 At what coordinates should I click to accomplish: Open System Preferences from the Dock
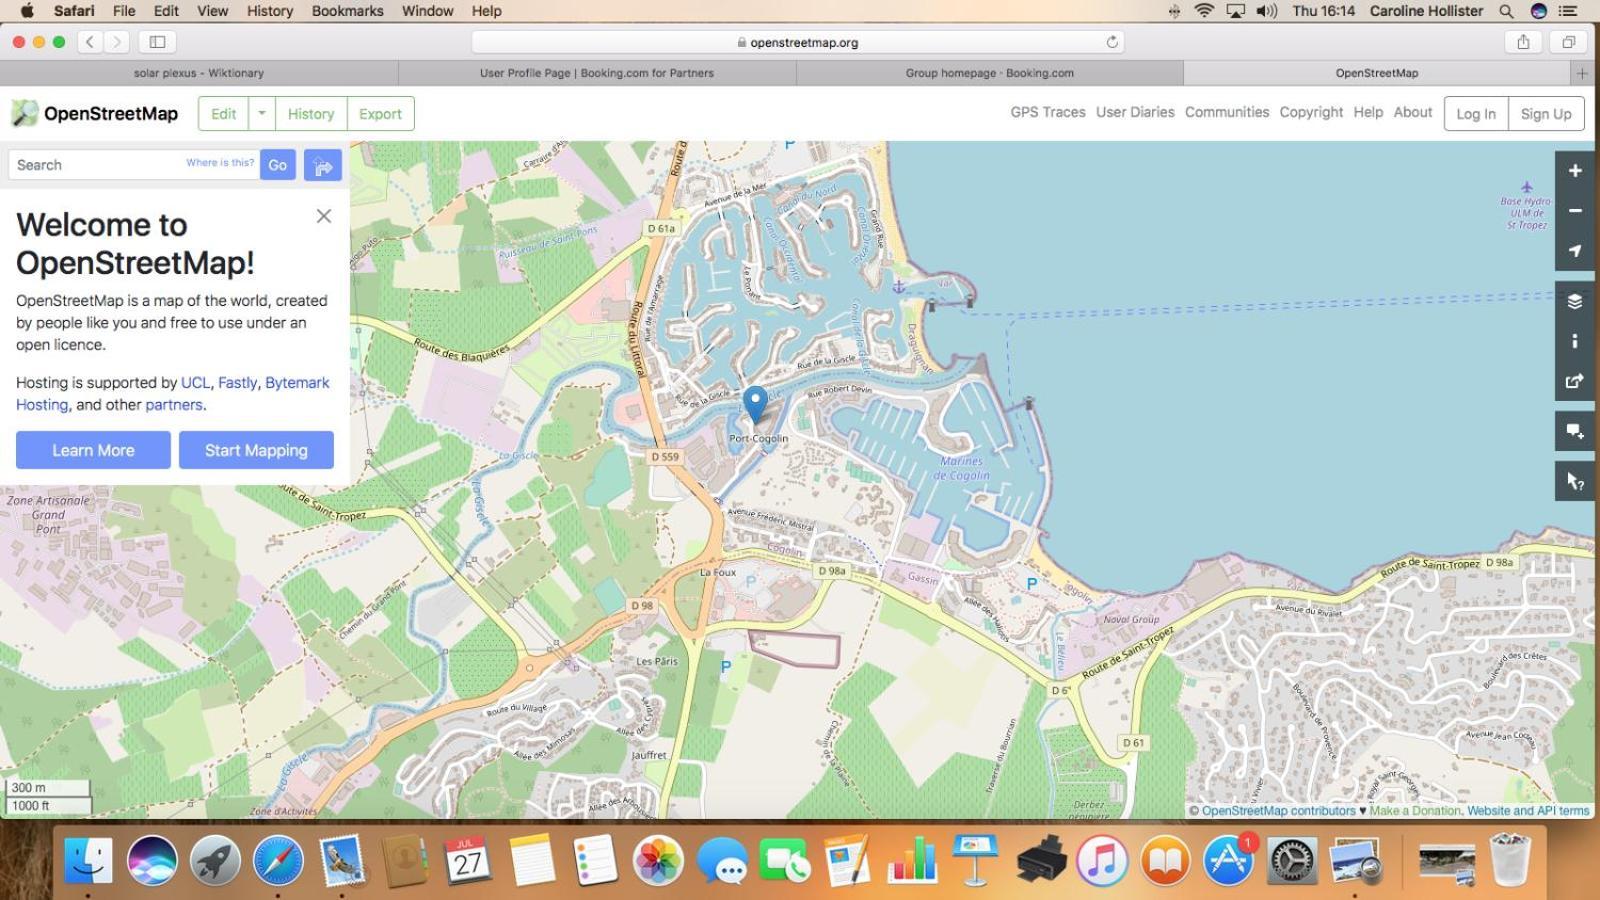point(1291,859)
